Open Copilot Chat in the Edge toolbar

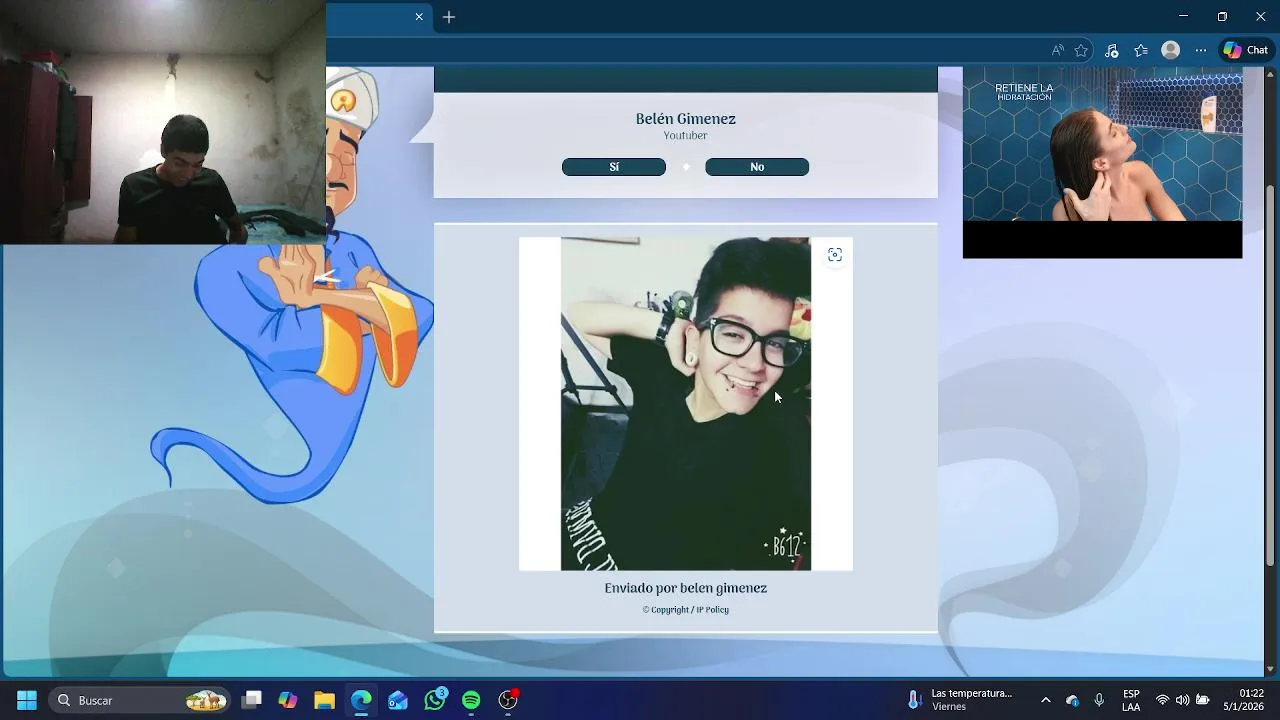[1246, 50]
